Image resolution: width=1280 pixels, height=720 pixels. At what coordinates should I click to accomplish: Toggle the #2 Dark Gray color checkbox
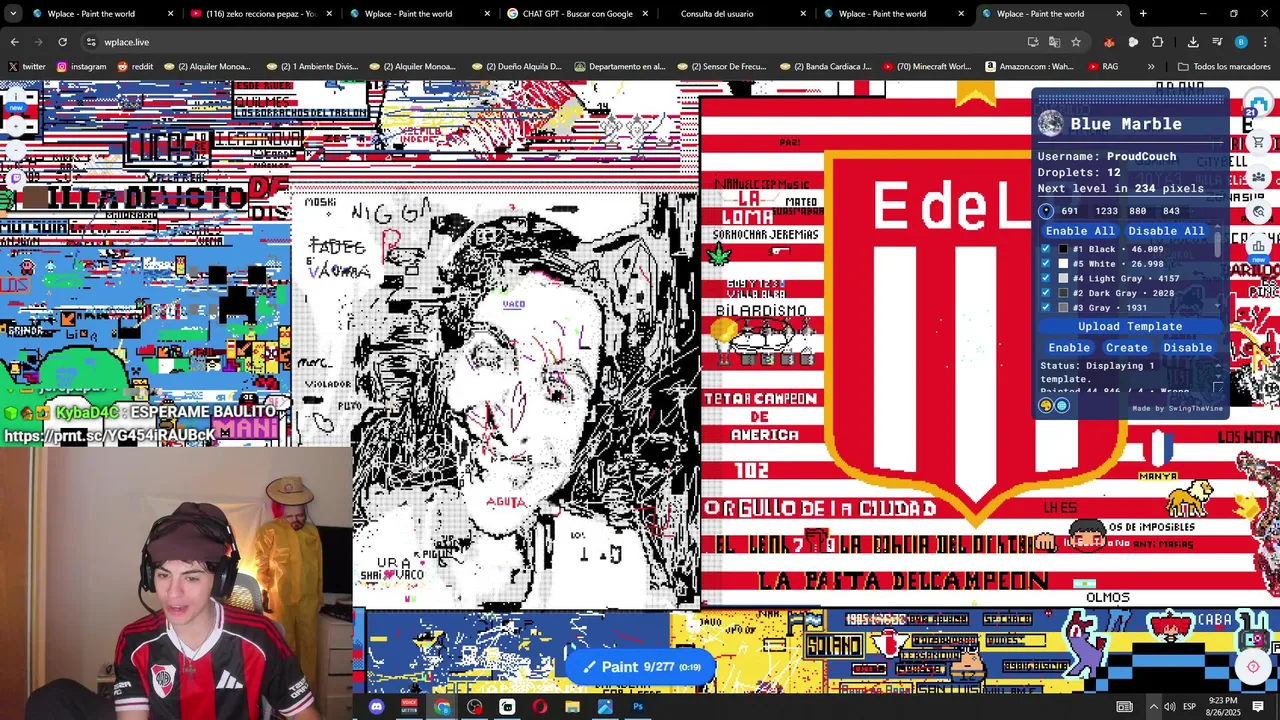pos(1046,293)
